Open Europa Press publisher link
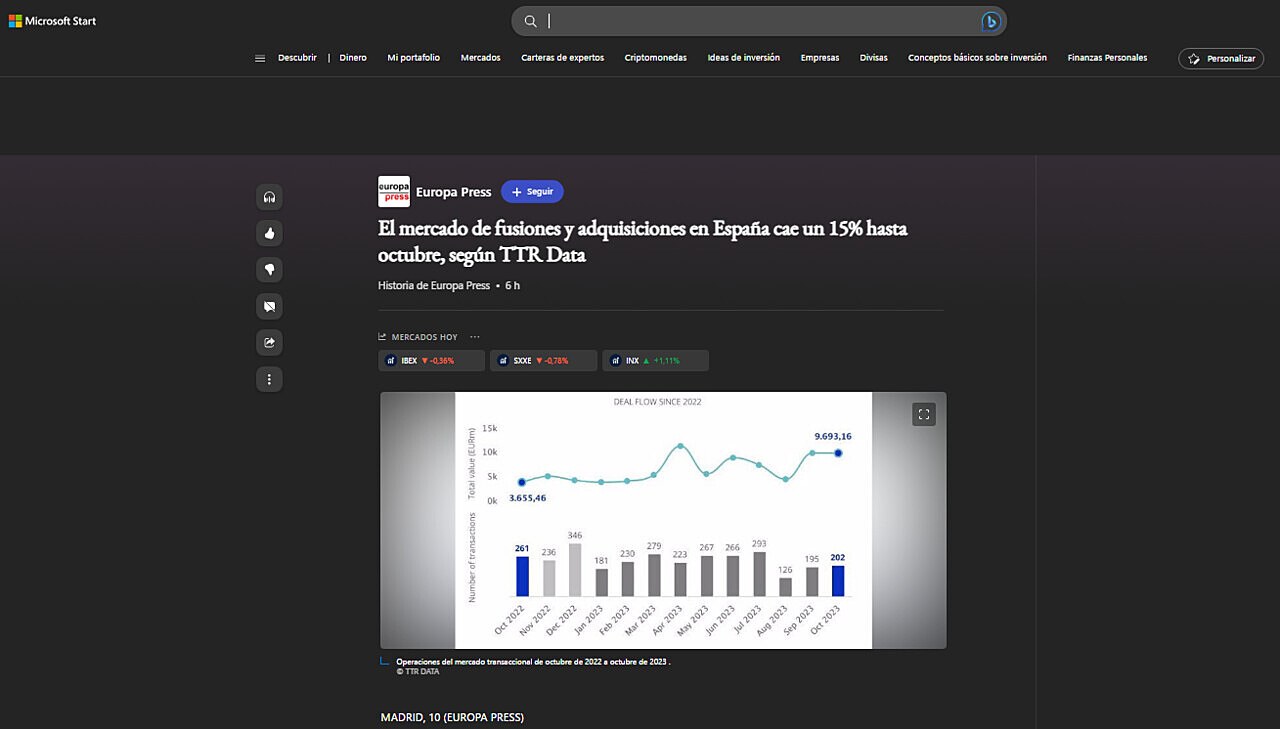 (x=454, y=192)
